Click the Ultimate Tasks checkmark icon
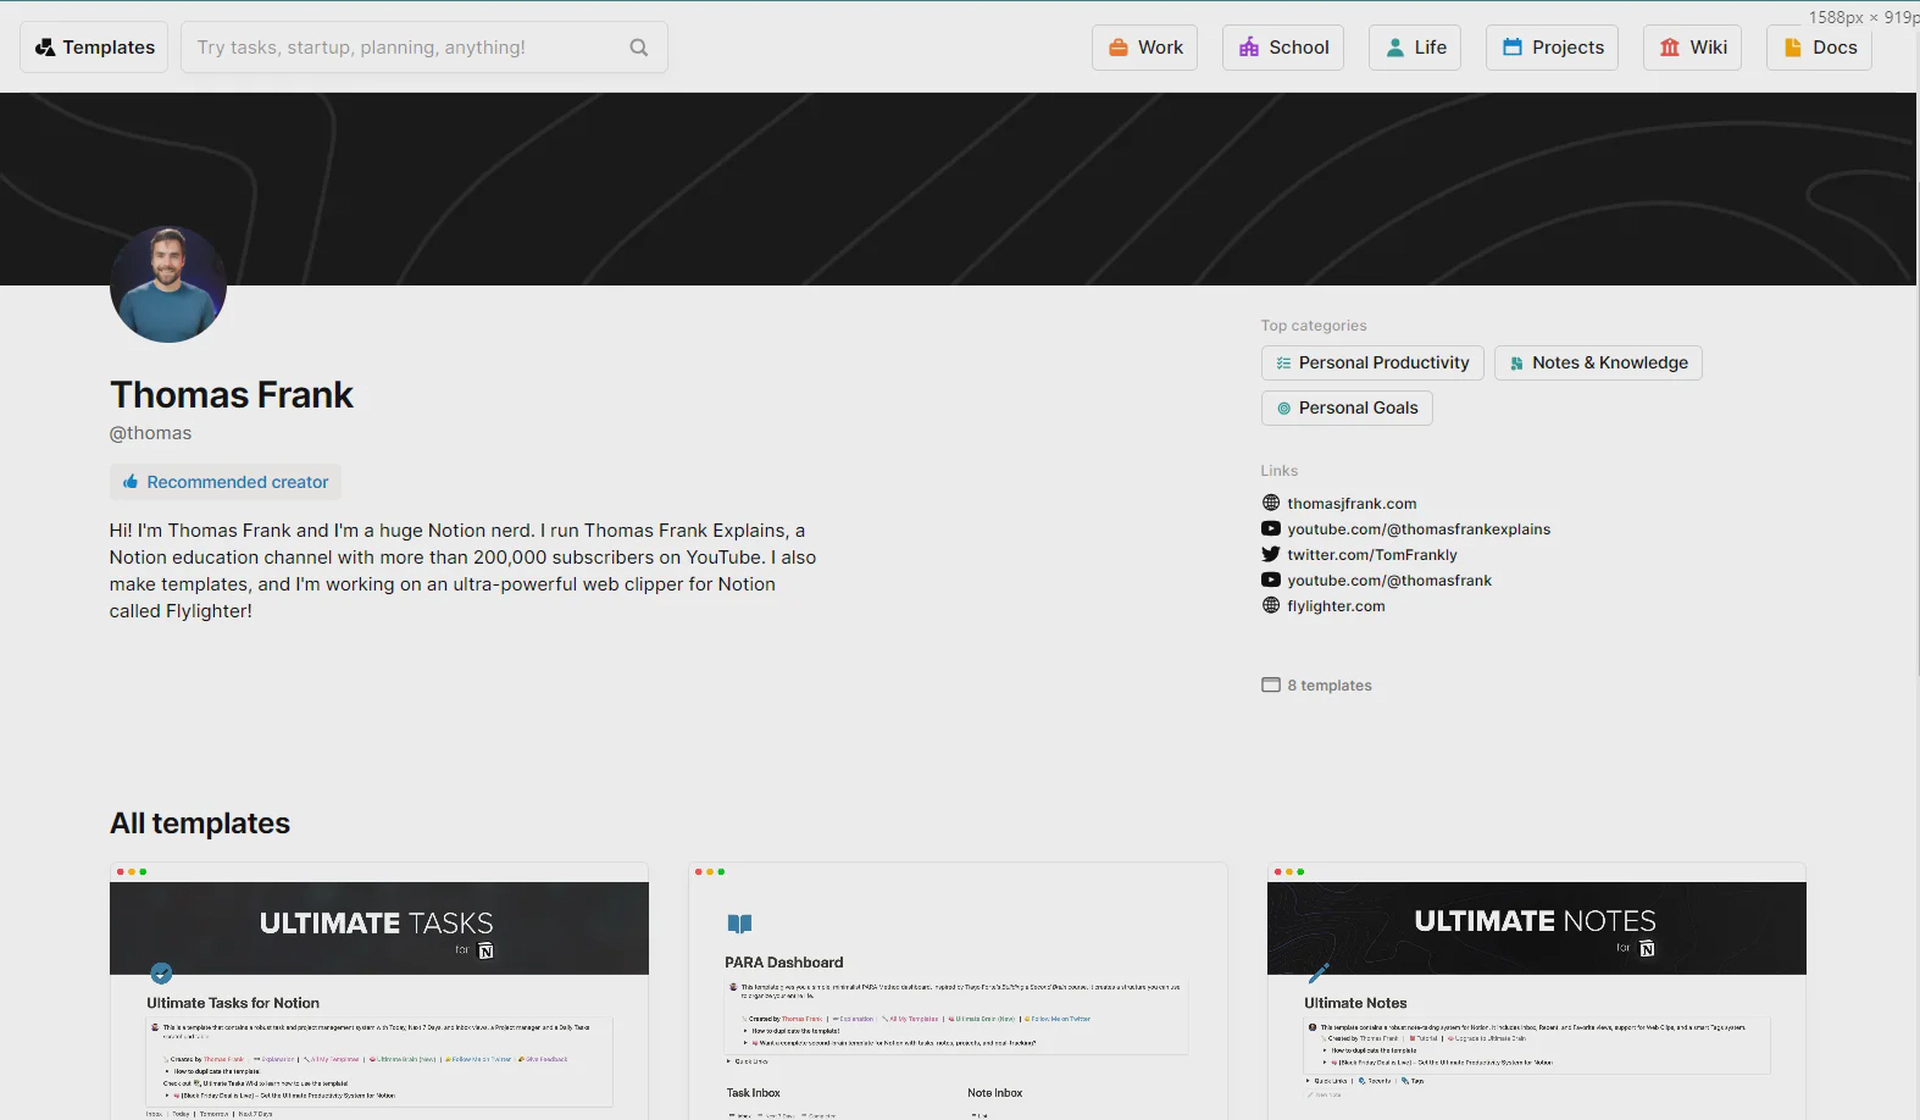1920x1120 pixels. click(x=161, y=973)
